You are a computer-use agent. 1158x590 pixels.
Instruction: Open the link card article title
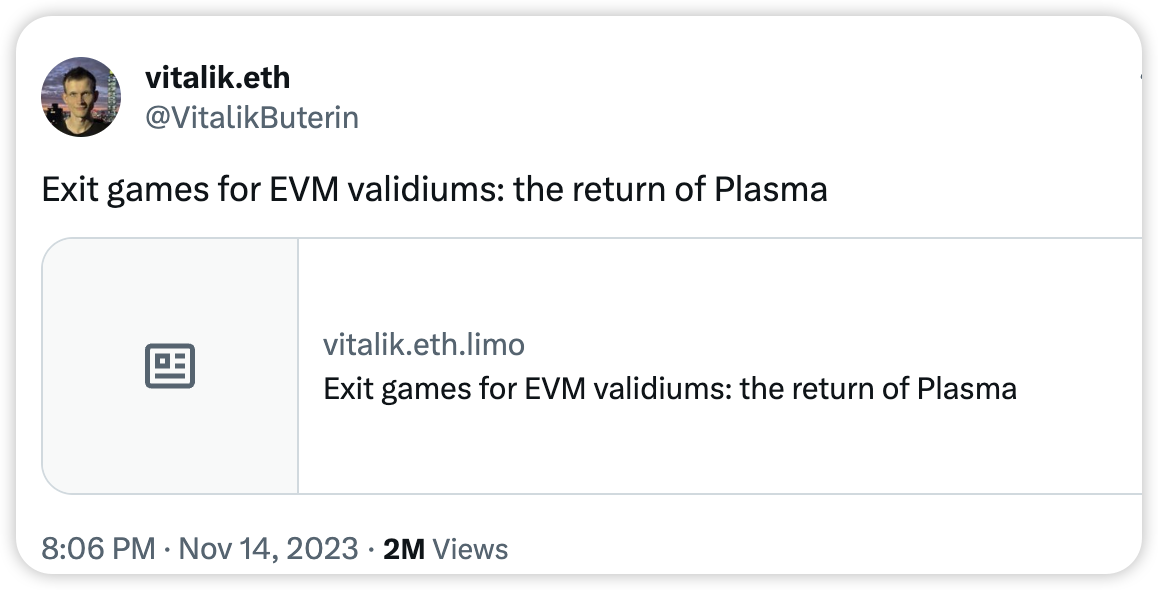(669, 388)
